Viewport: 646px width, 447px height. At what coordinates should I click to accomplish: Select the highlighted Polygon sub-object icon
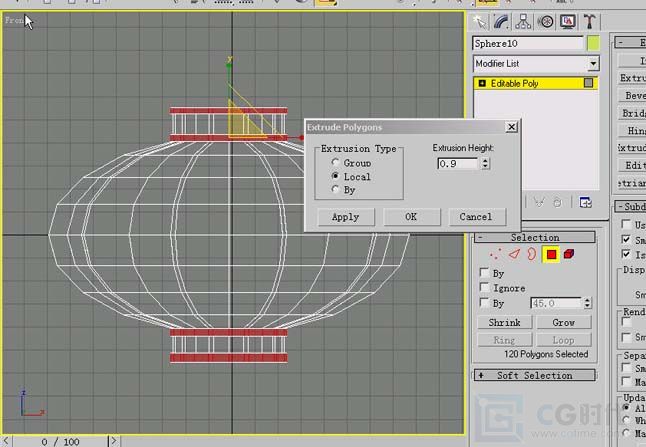(x=551, y=255)
